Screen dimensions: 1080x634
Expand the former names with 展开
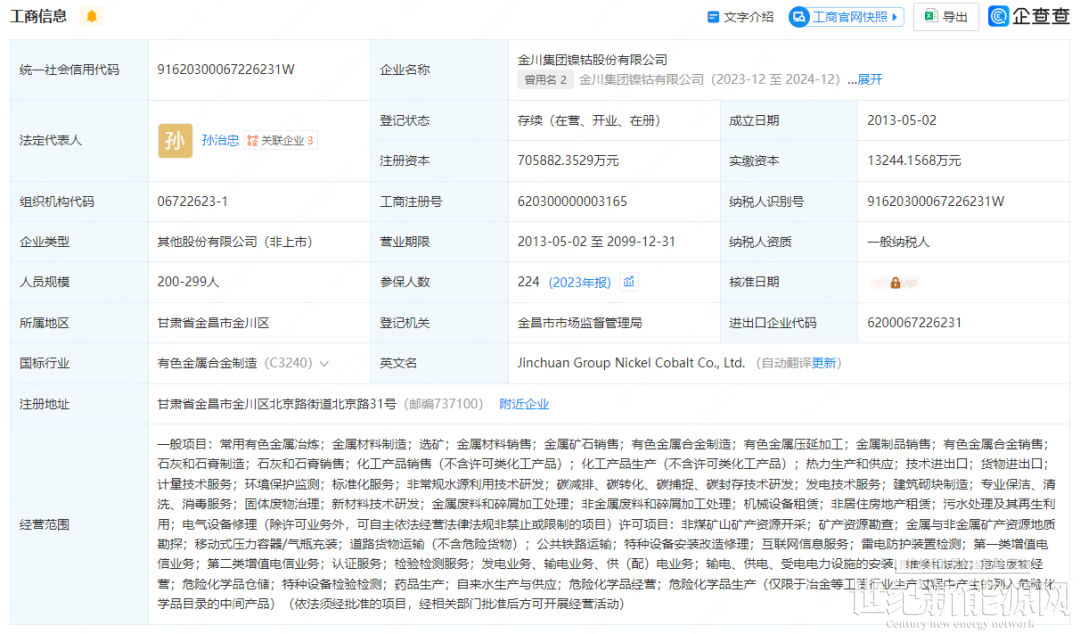click(x=870, y=79)
